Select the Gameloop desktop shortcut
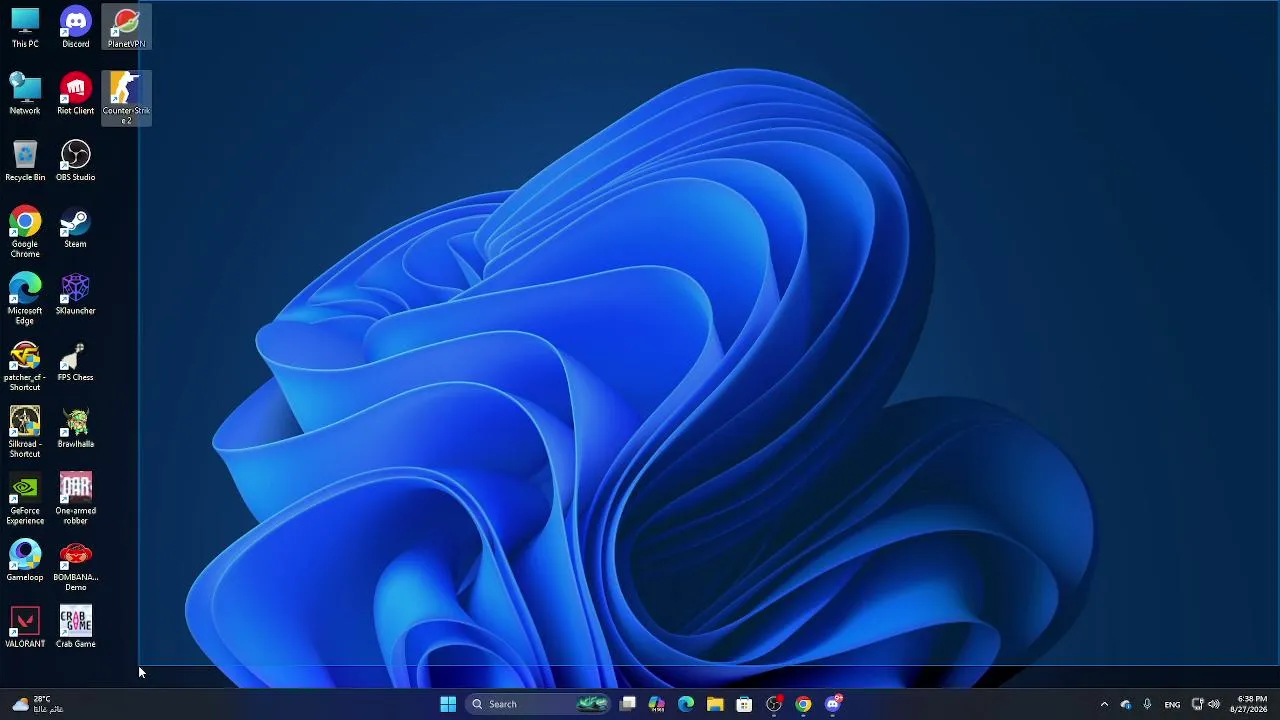Image resolution: width=1280 pixels, height=720 pixels. [x=25, y=561]
